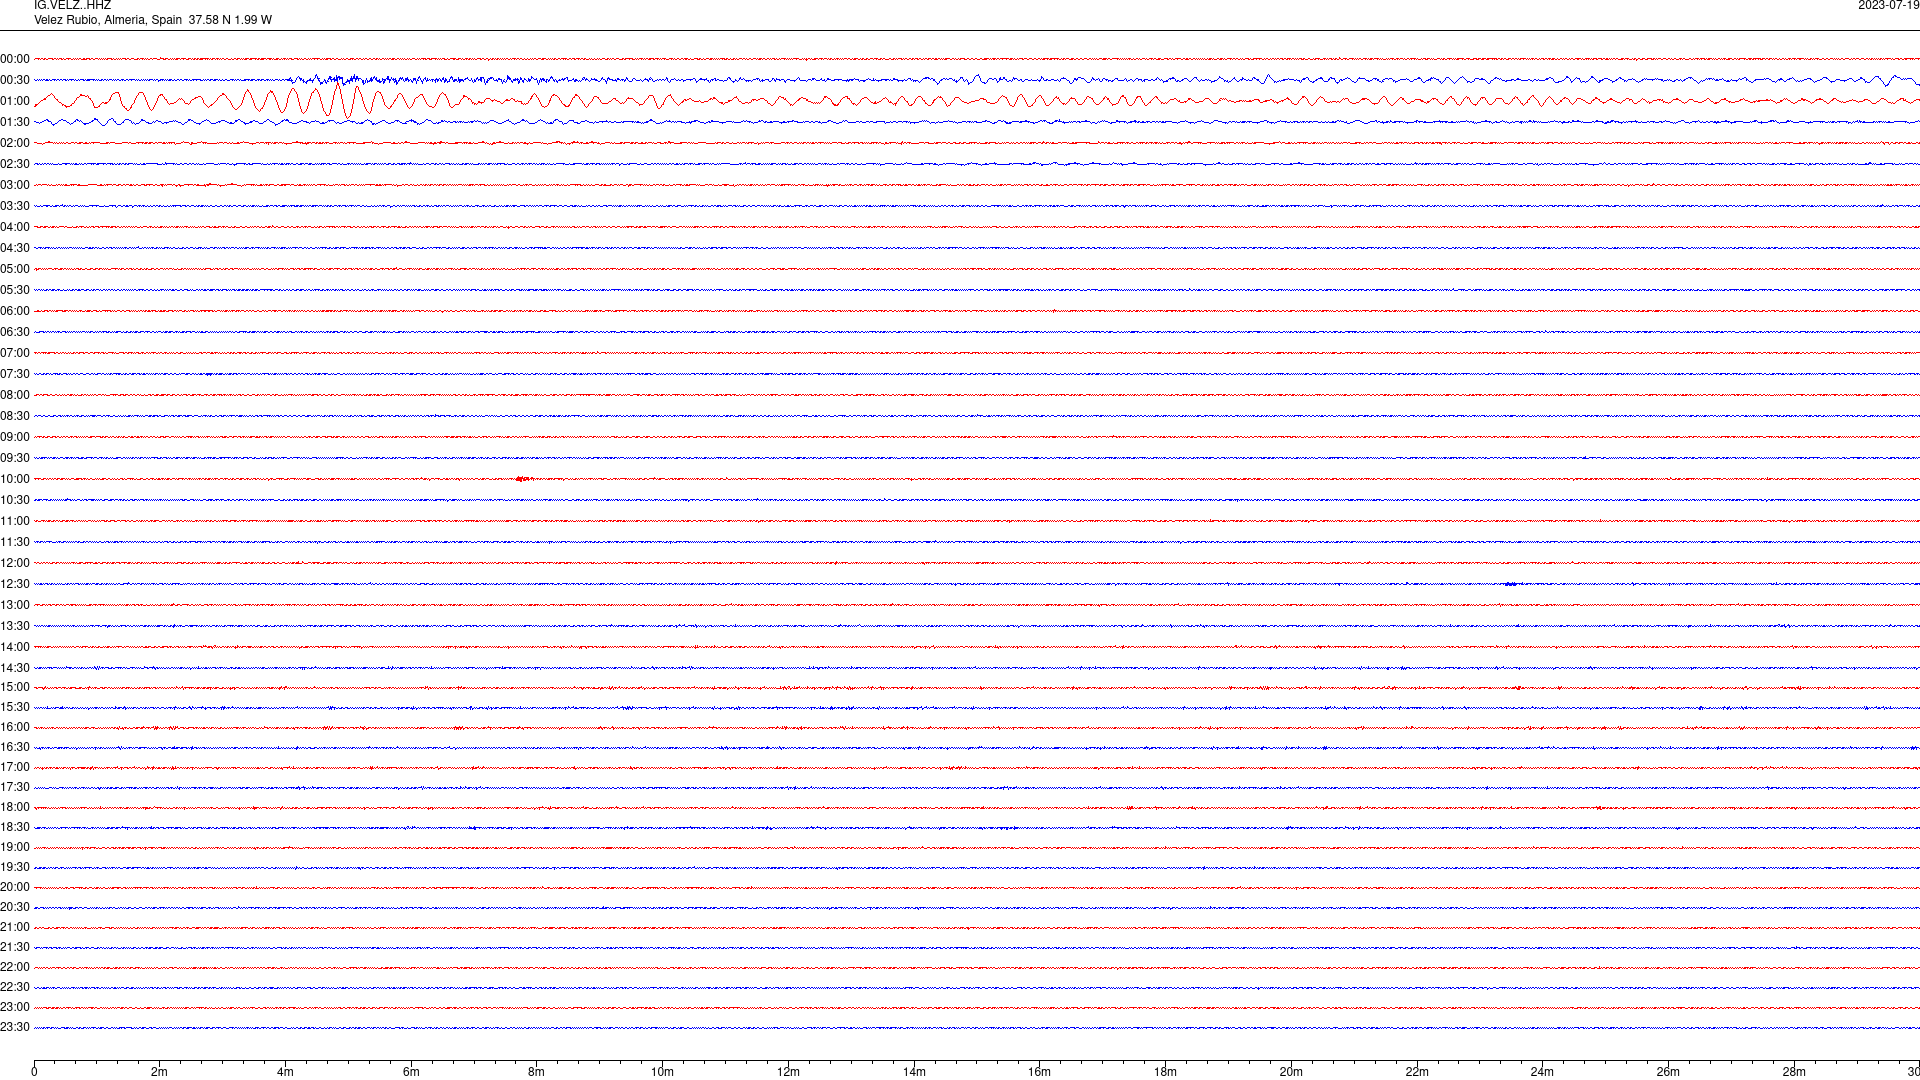Inspect the small blue burst on 12:30 trace
This screenshot has width=1920, height=1080.
tap(1511, 584)
